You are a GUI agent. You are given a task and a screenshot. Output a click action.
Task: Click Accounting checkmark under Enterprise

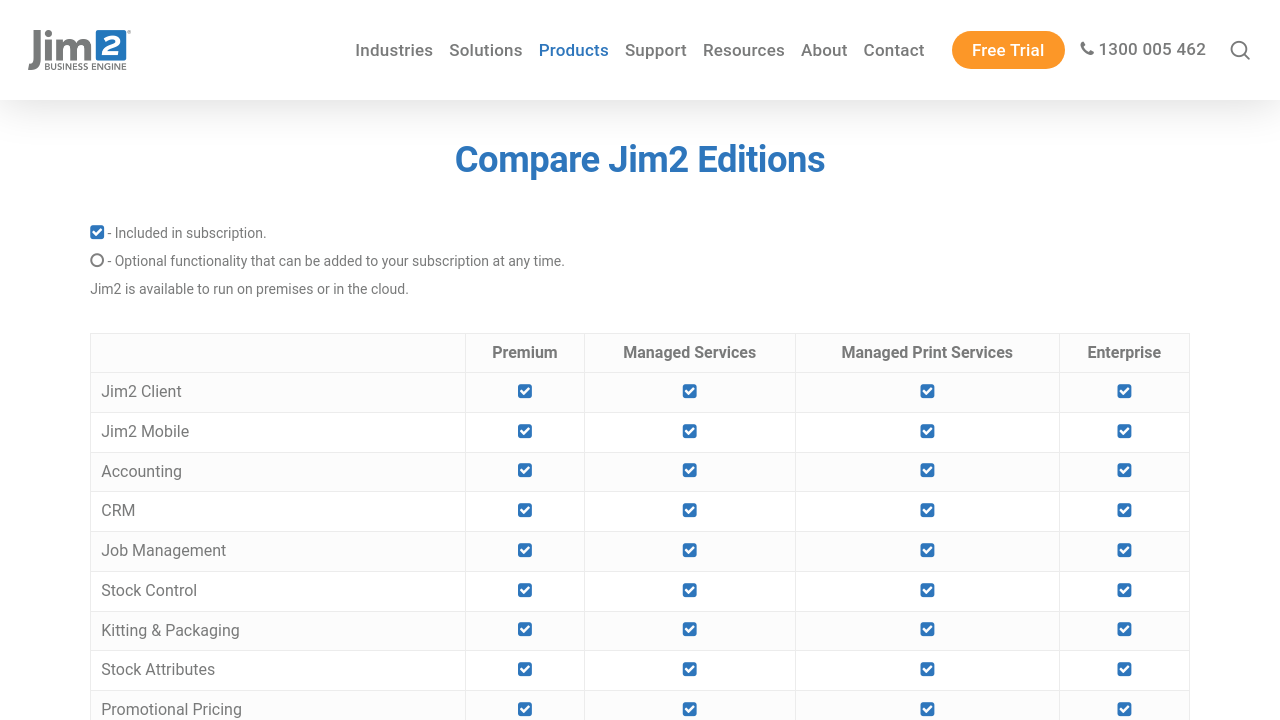point(1124,470)
